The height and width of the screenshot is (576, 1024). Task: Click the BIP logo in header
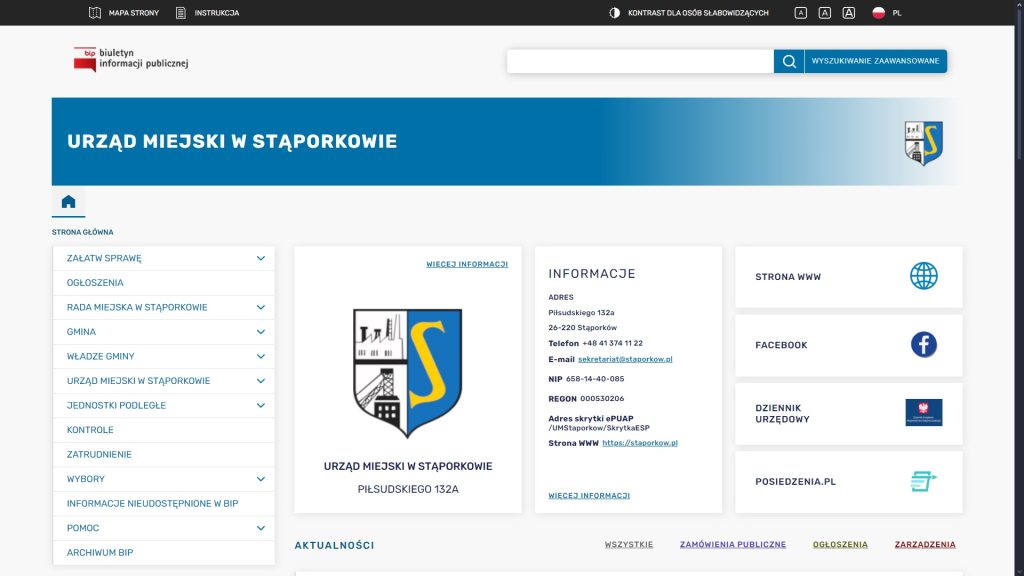click(131, 59)
